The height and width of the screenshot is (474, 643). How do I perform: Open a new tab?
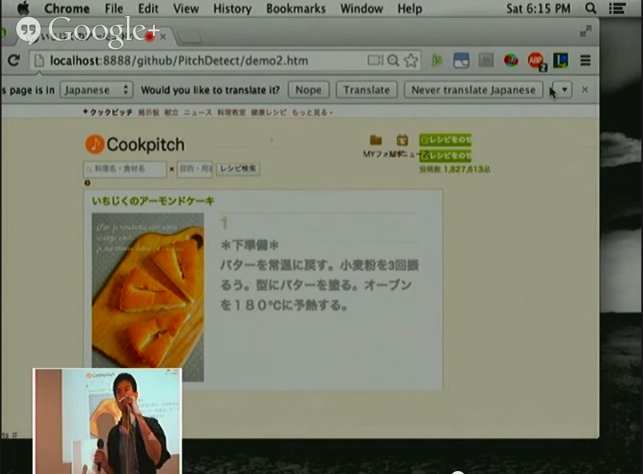click(189, 37)
